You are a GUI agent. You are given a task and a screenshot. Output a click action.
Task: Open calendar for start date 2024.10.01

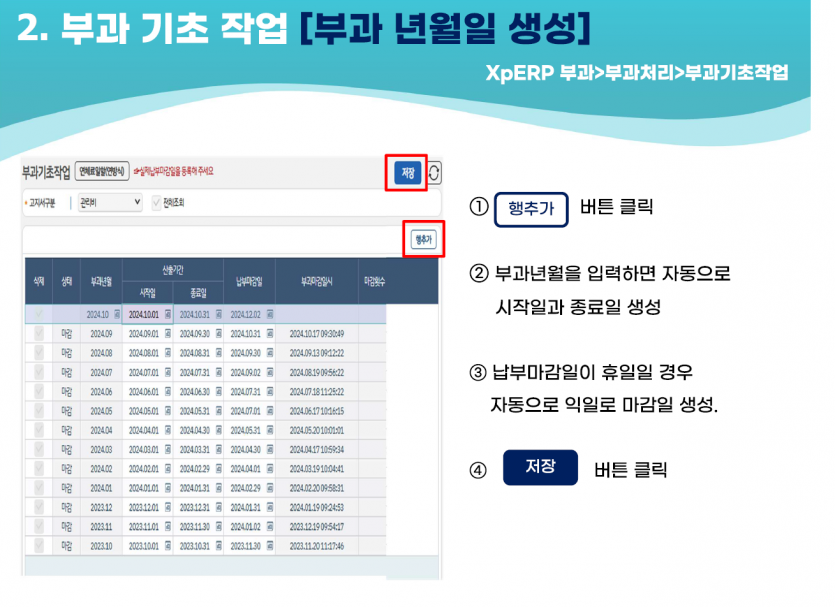[x=167, y=314]
